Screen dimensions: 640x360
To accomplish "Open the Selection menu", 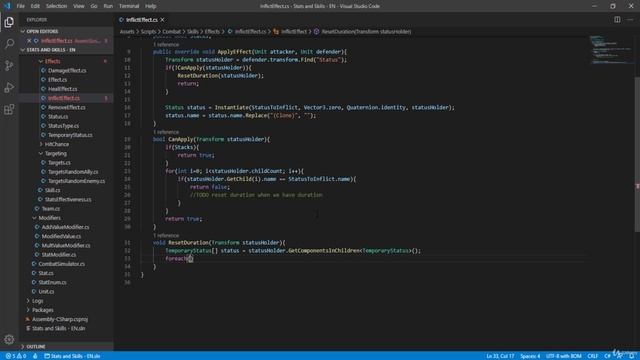I will tap(56, 6).
